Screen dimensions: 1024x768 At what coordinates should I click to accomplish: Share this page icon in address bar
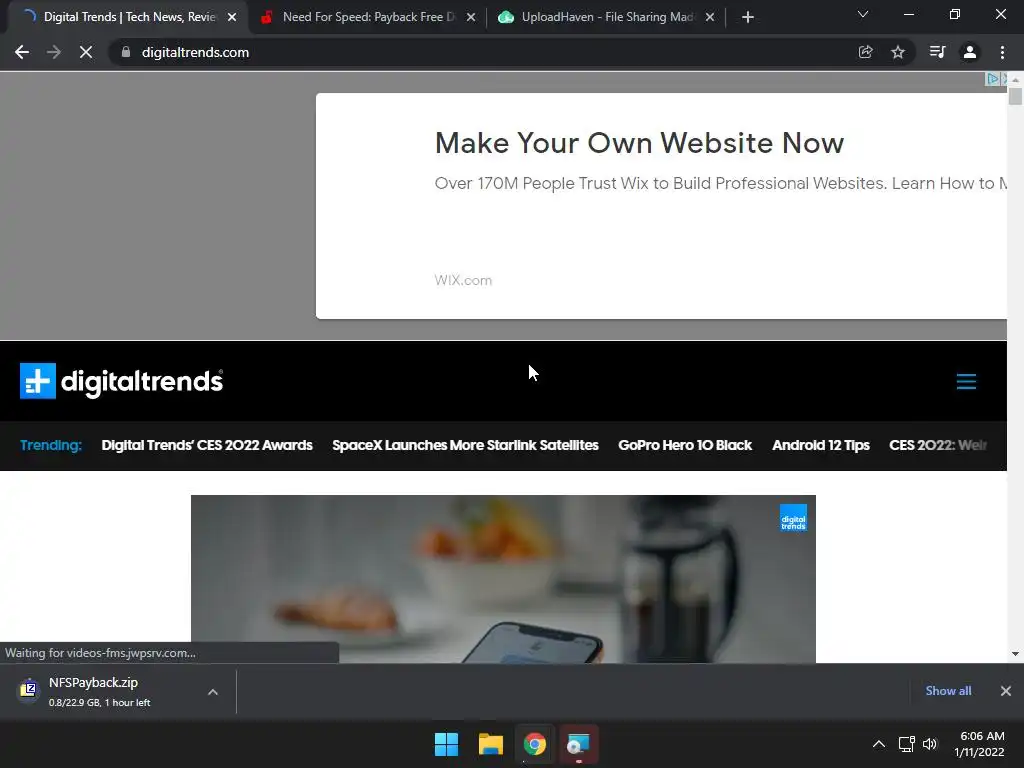865,52
